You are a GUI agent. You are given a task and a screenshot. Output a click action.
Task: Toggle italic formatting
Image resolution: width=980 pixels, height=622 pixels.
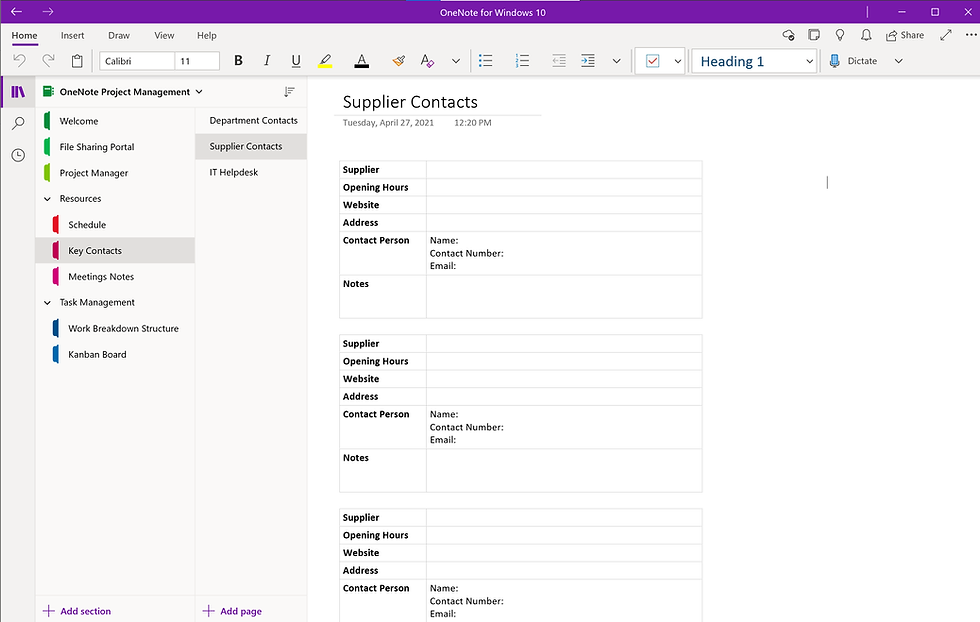[x=267, y=61]
